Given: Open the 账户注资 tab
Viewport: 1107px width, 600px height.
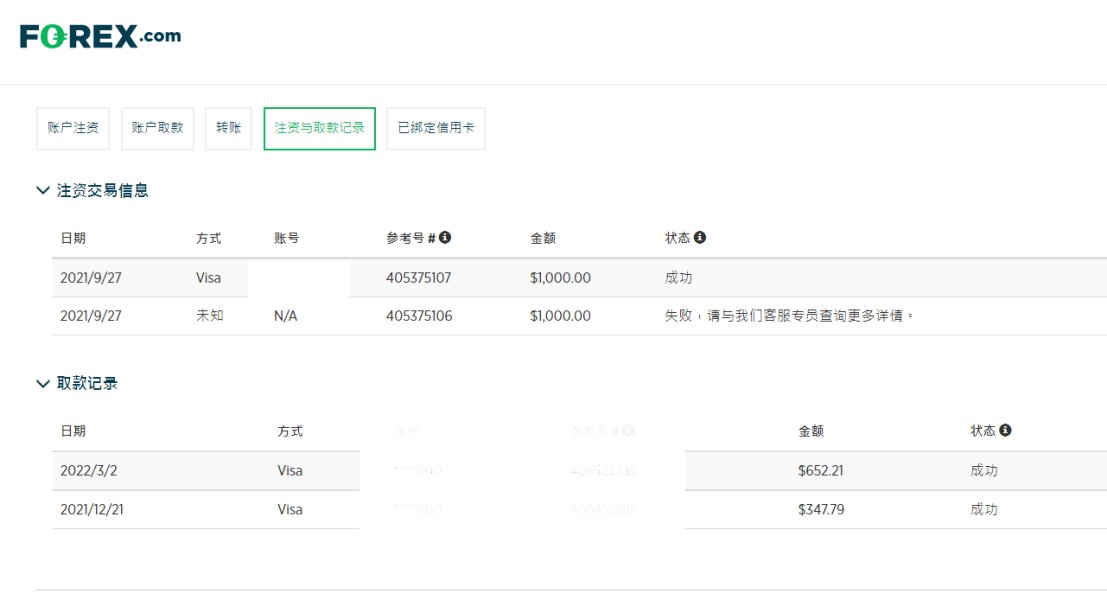Looking at the screenshot, I should tap(73, 128).
